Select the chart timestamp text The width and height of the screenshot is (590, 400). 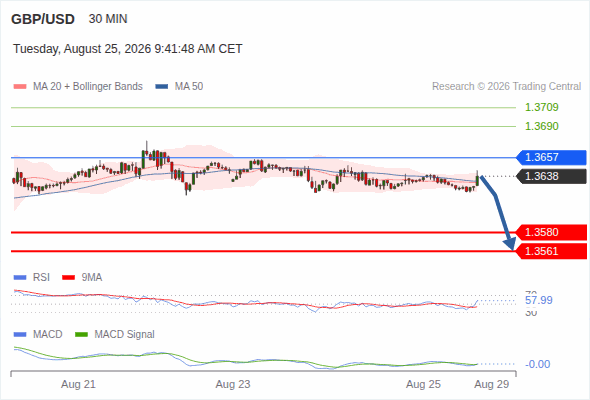coord(128,49)
